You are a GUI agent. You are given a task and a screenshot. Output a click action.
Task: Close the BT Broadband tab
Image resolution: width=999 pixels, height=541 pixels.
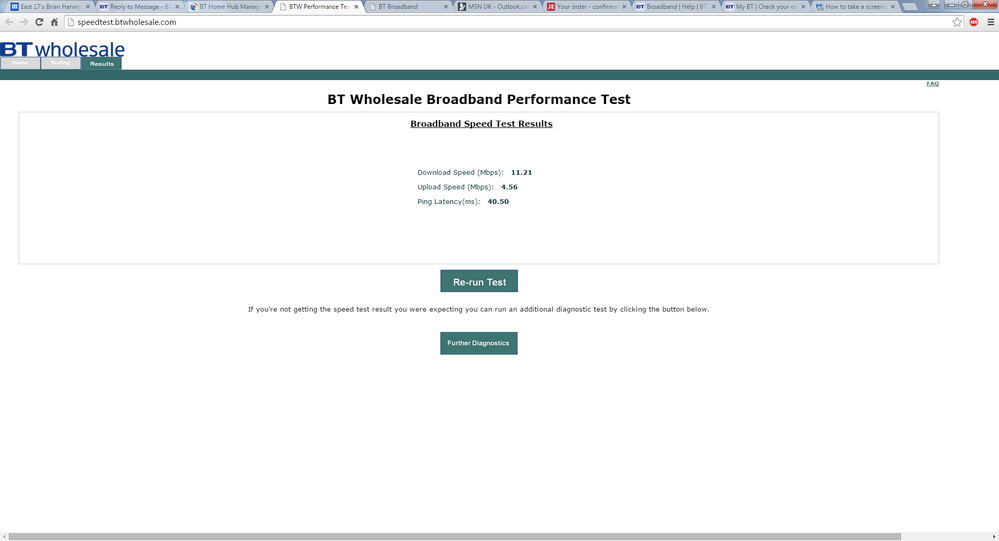pyautogui.click(x=445, y=7)
